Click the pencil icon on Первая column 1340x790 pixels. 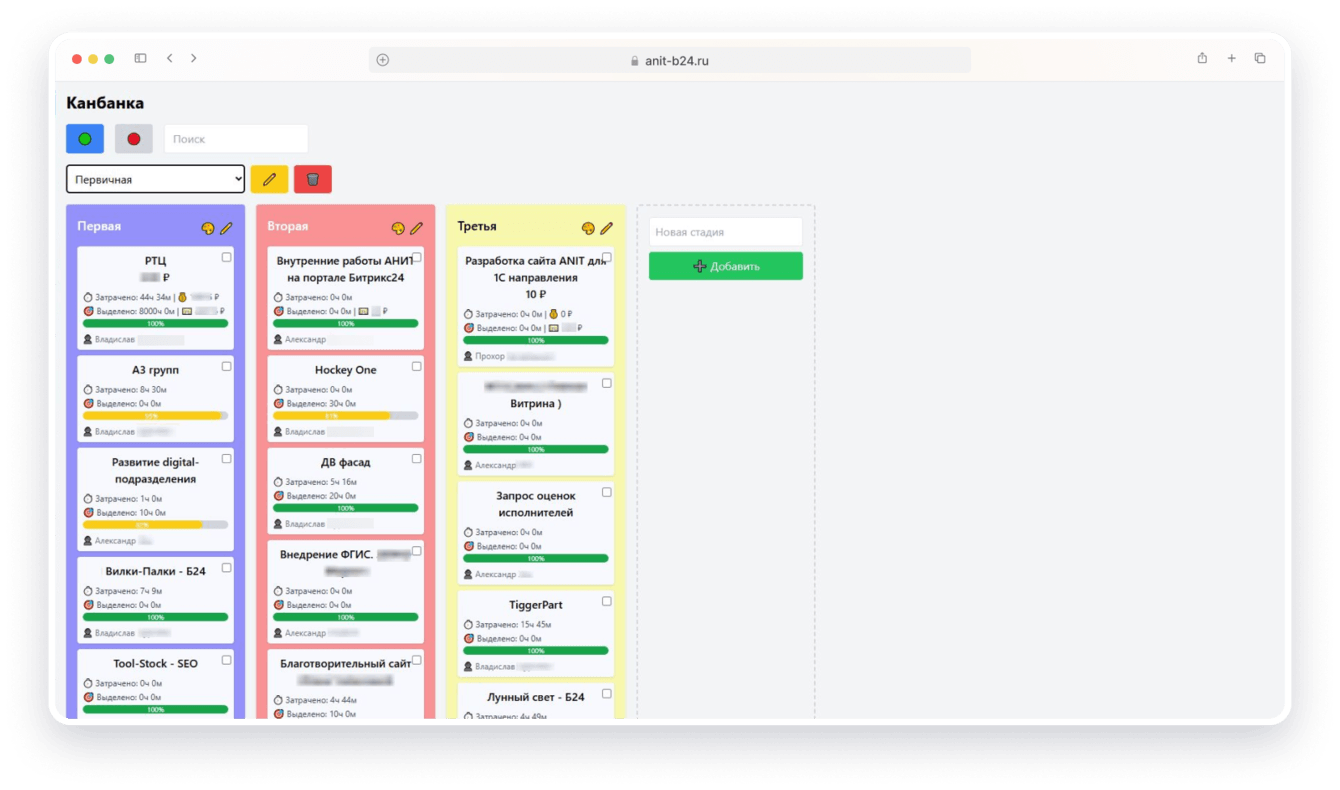(226, 228)
